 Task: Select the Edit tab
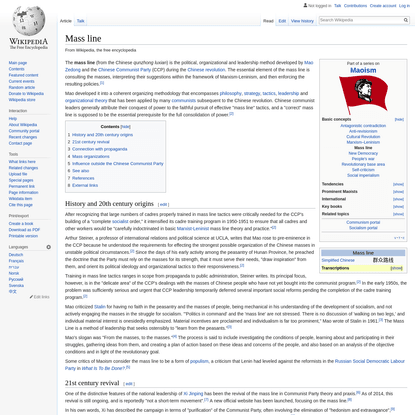[x=282, y=21]
